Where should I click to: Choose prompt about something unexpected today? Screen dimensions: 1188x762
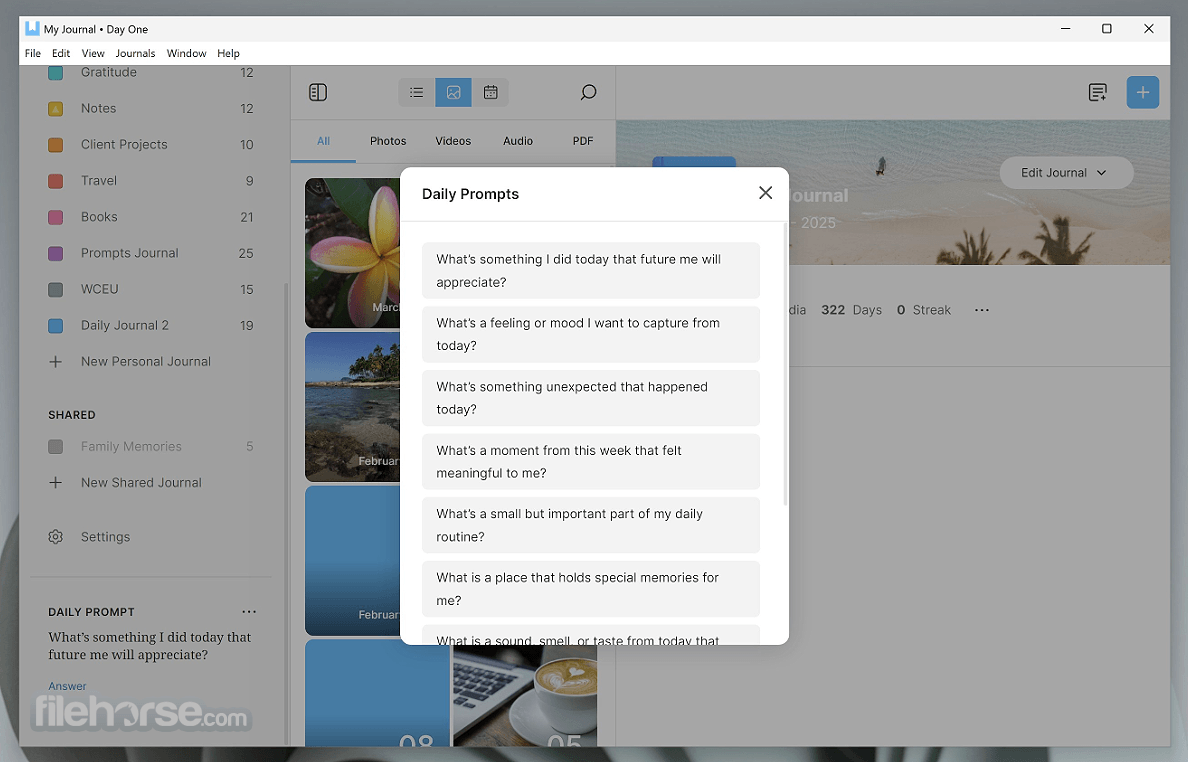point(590,398)
